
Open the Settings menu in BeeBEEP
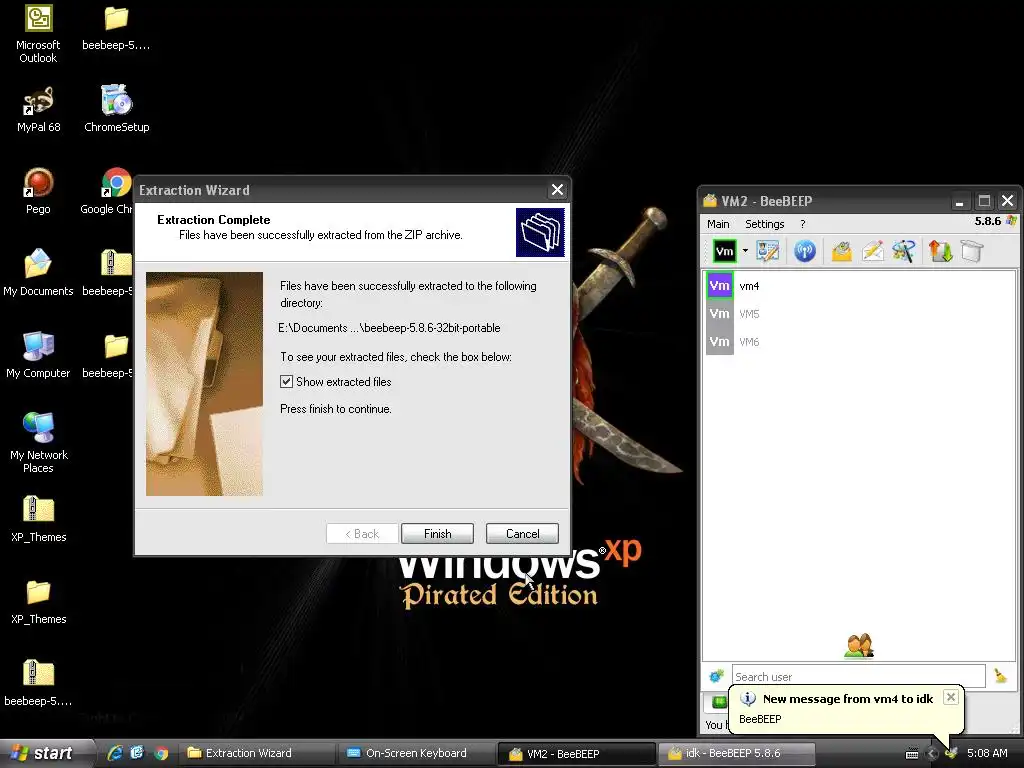[x=764, y=224]
